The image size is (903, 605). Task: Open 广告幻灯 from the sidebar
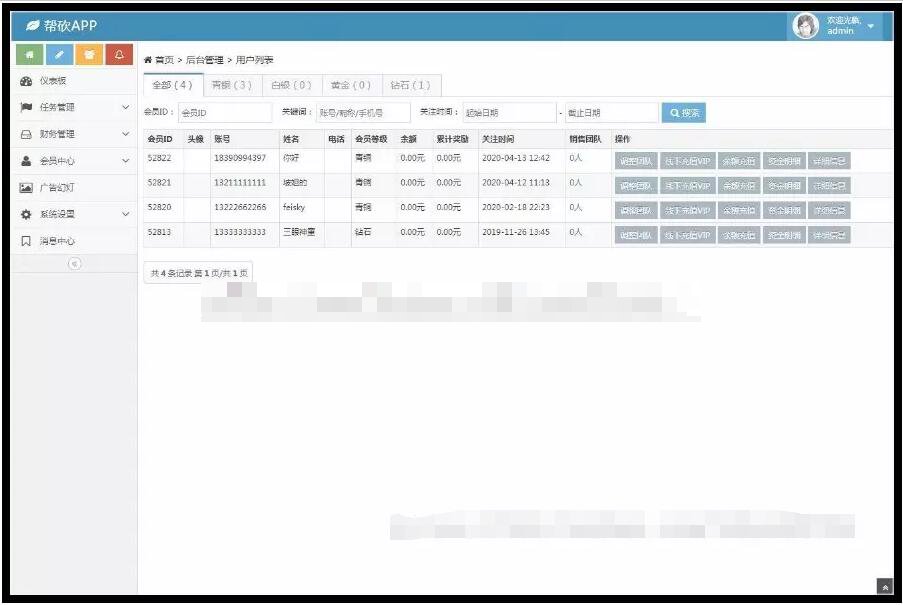pos(74,188)
